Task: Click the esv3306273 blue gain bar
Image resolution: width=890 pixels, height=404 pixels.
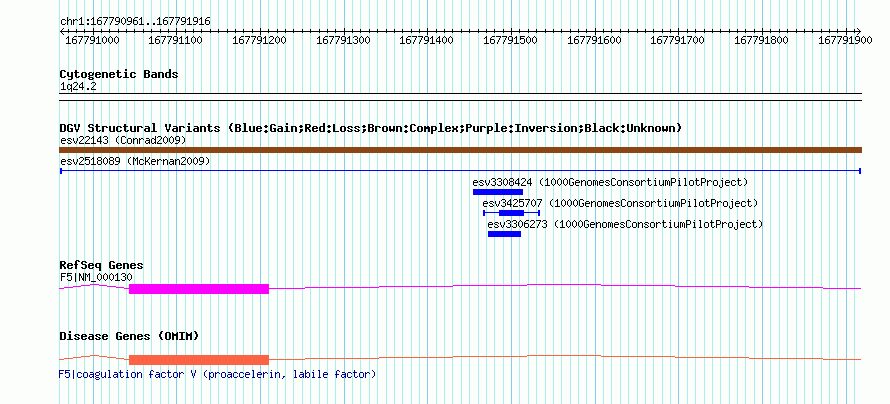Action: (504, 234)
